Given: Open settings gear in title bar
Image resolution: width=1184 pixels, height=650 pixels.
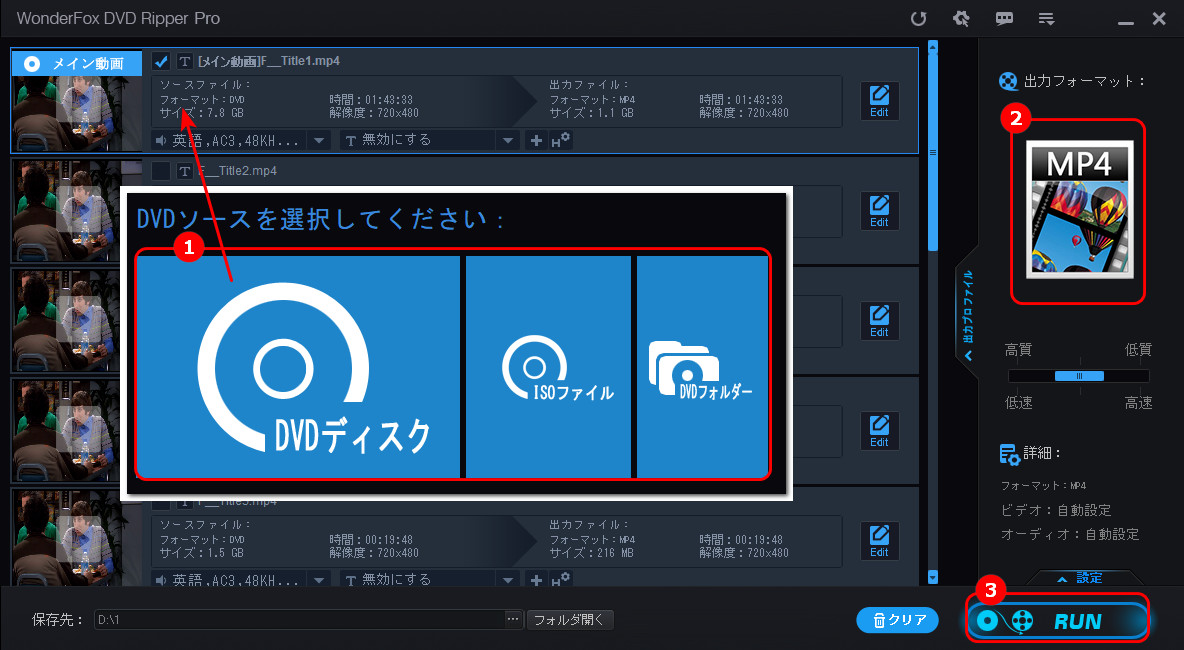Looking at the screenshot, I should (961, 19).
